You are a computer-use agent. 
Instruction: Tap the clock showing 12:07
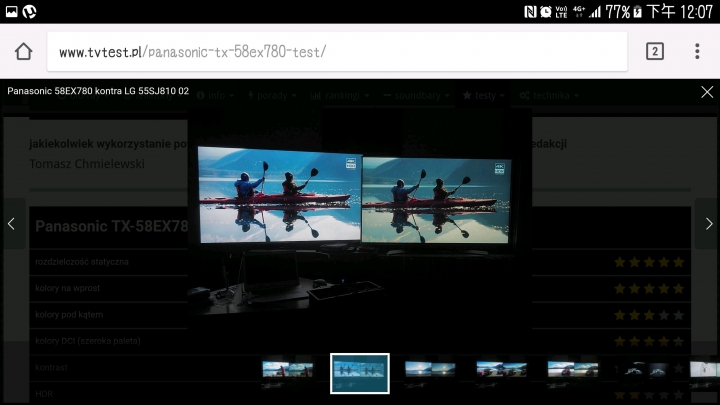click(x=697, y=11)
